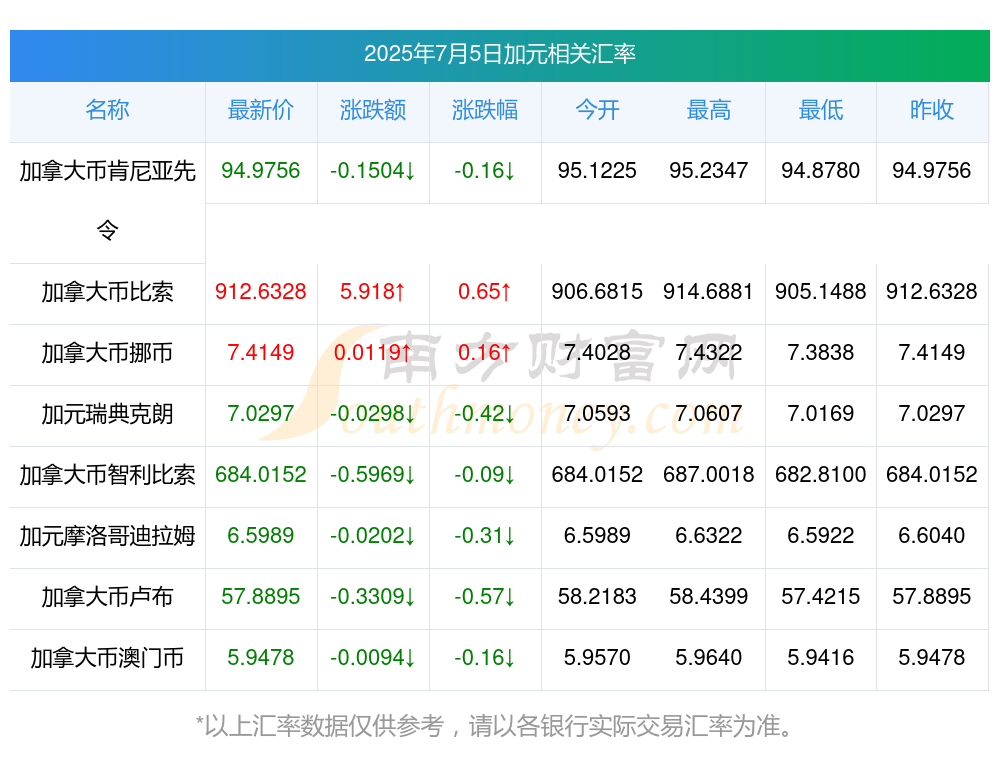Click the percentage change -0.09↓
This screenshot has height=757, width=1000.
[485, 475]
